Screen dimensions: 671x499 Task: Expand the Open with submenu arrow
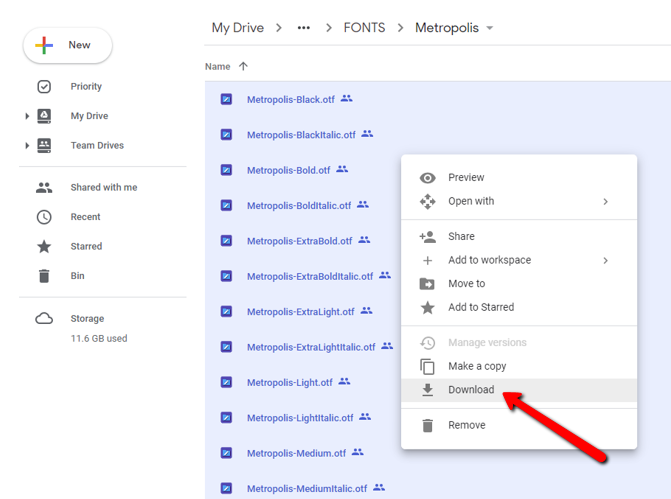pyautogui.click(x=605, y=202)
